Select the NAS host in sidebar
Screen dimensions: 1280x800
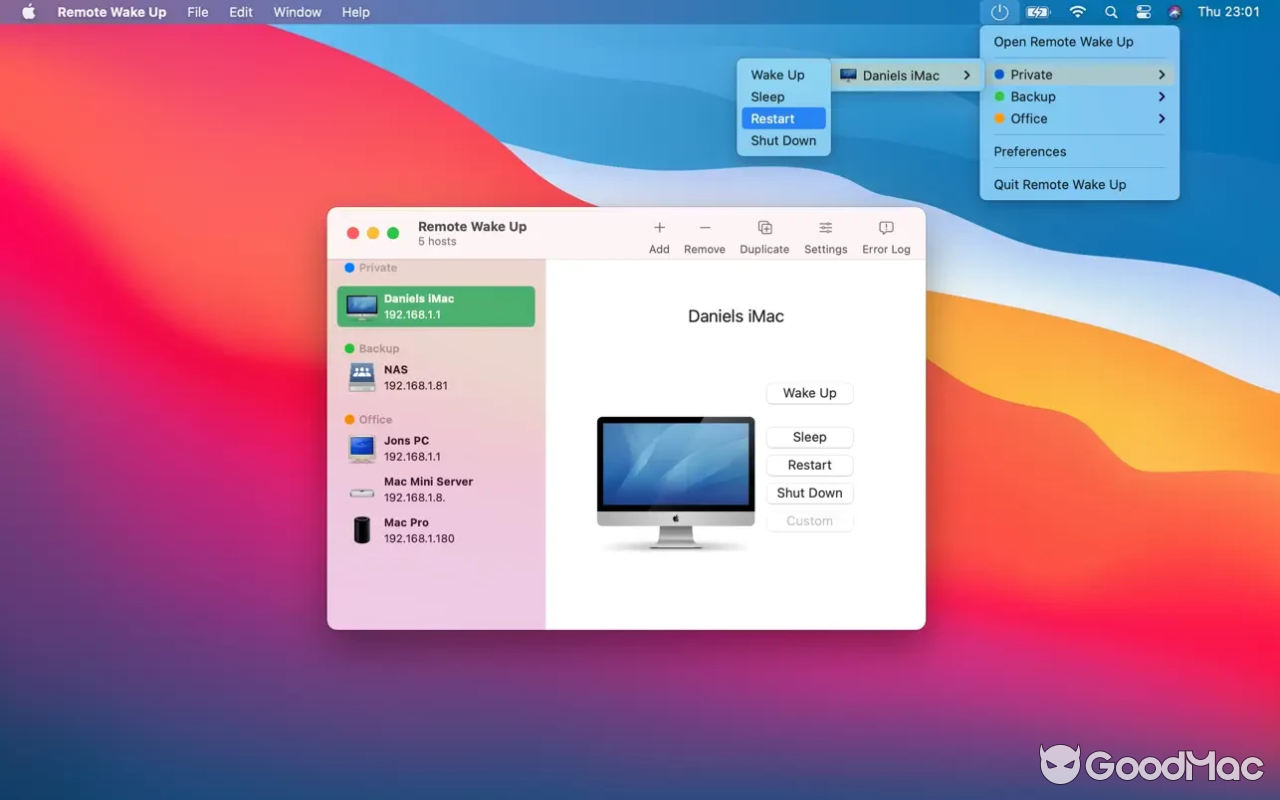(x=436, y=377)
